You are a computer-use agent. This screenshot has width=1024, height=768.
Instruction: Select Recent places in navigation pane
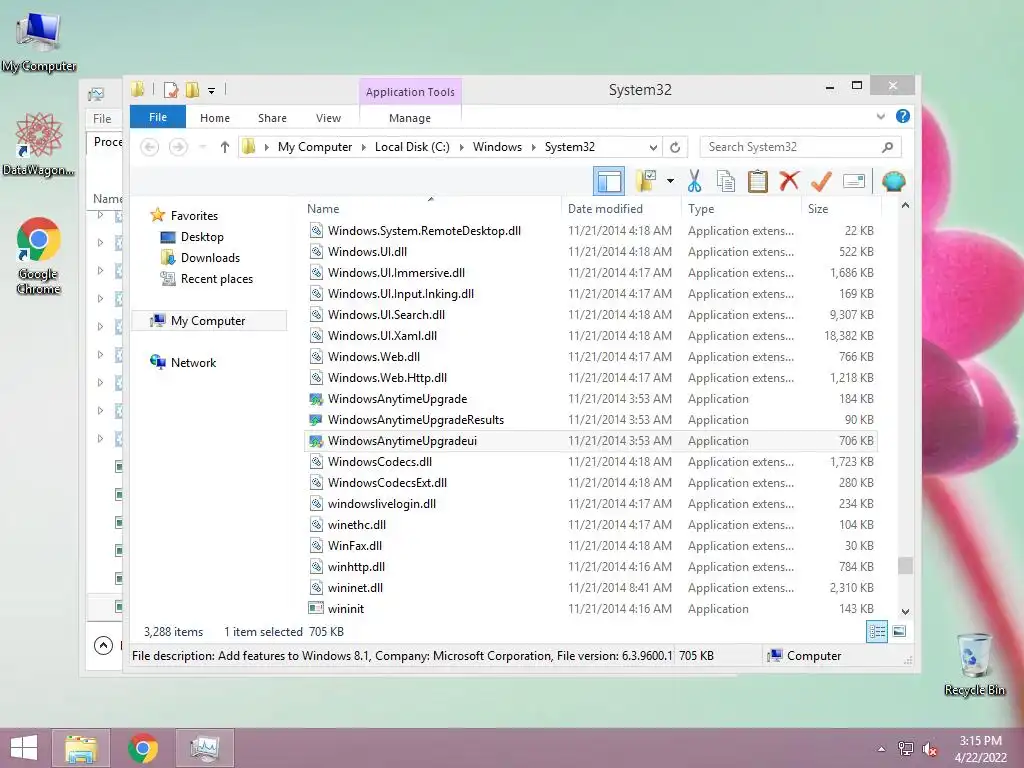pyautogui.click(x=216, y=279)
